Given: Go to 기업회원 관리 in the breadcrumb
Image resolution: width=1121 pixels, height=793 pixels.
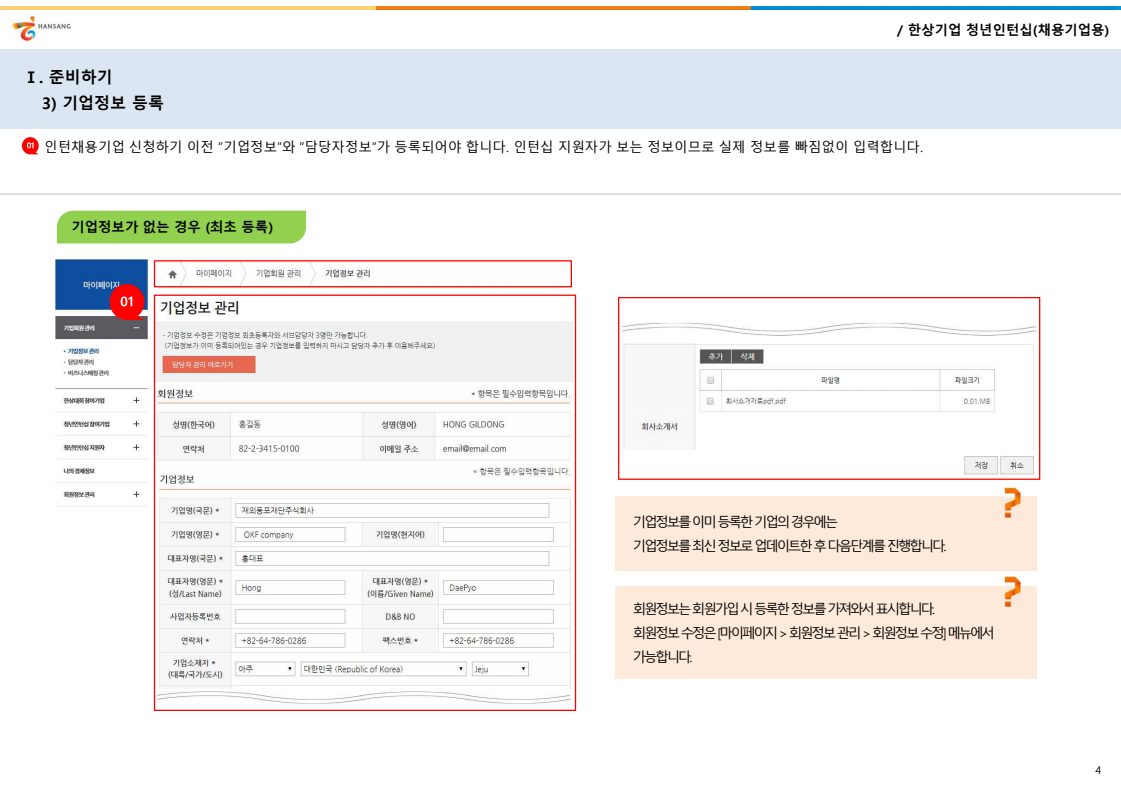Looking at the screenshot, I should 278,273.
